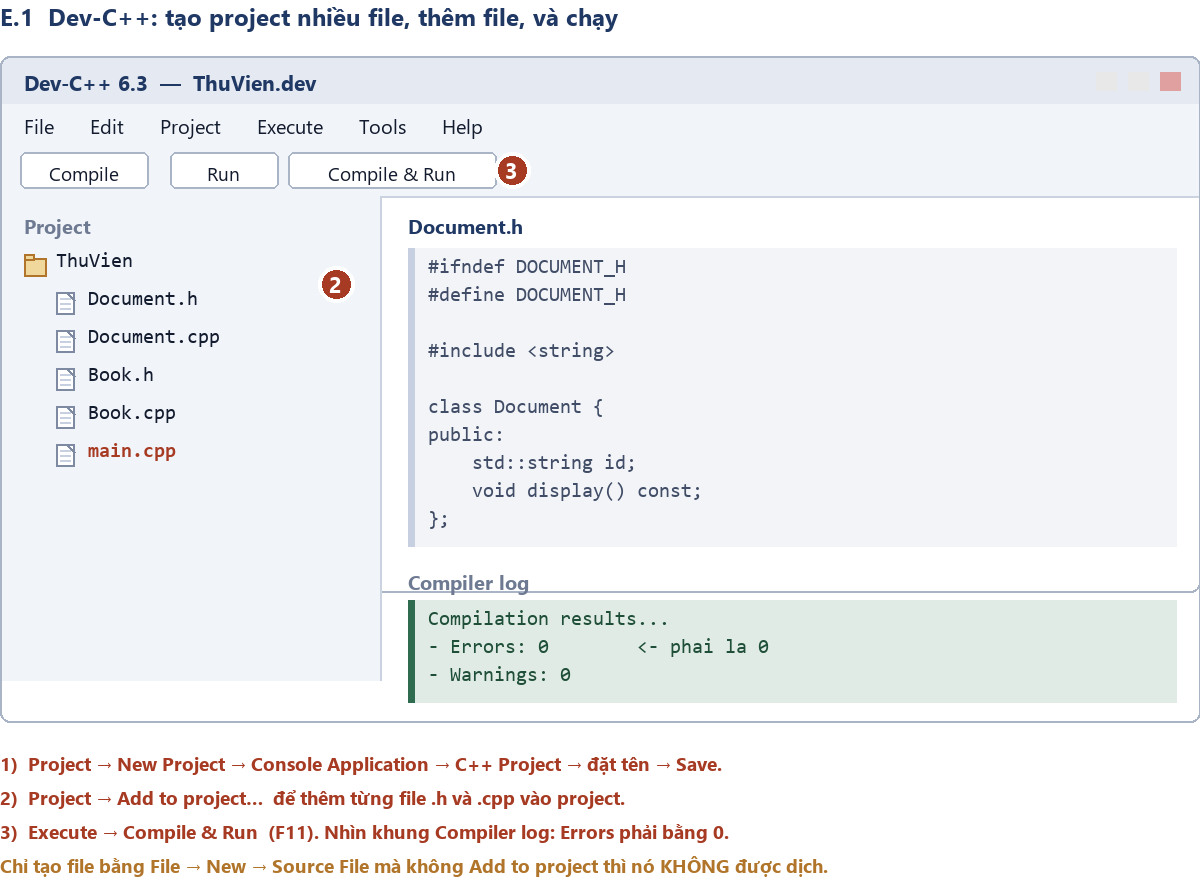Click the Compiler log heading
1200x894 pixels.
468,583
